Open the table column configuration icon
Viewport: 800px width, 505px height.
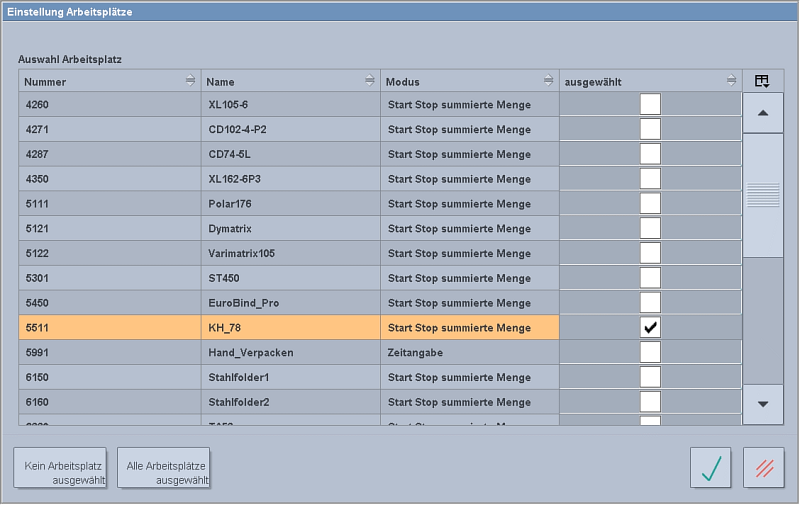(x=762, y=81)
